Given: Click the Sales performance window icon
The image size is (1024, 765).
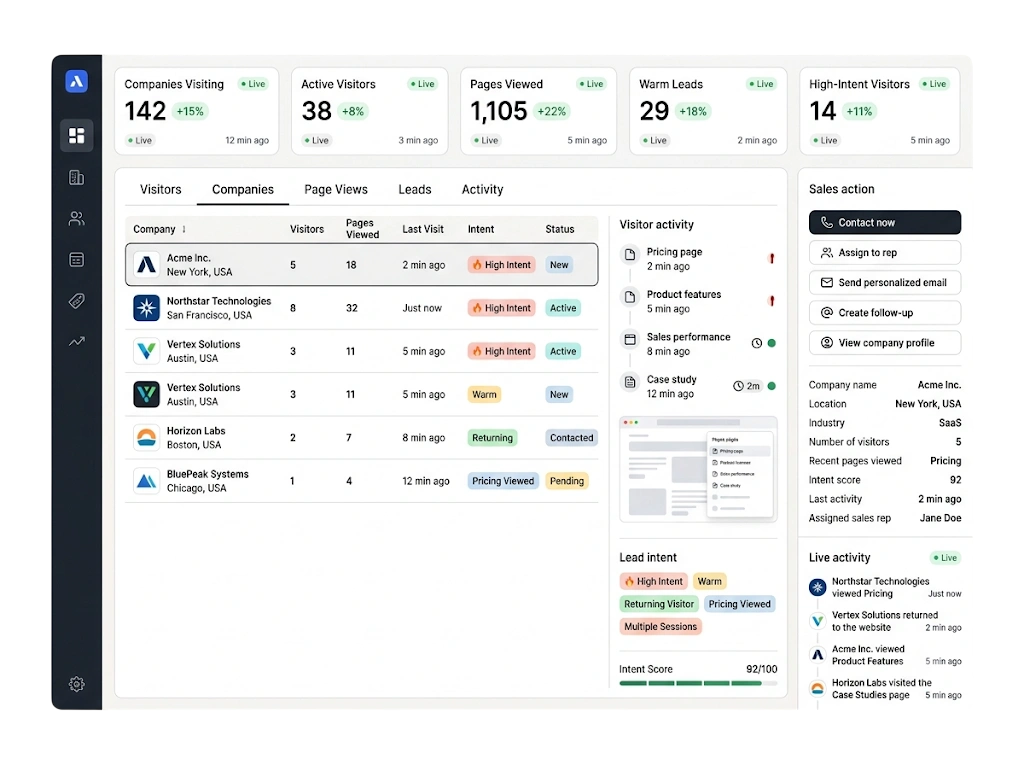Looking at the screenshot, I should pos(630,340).
